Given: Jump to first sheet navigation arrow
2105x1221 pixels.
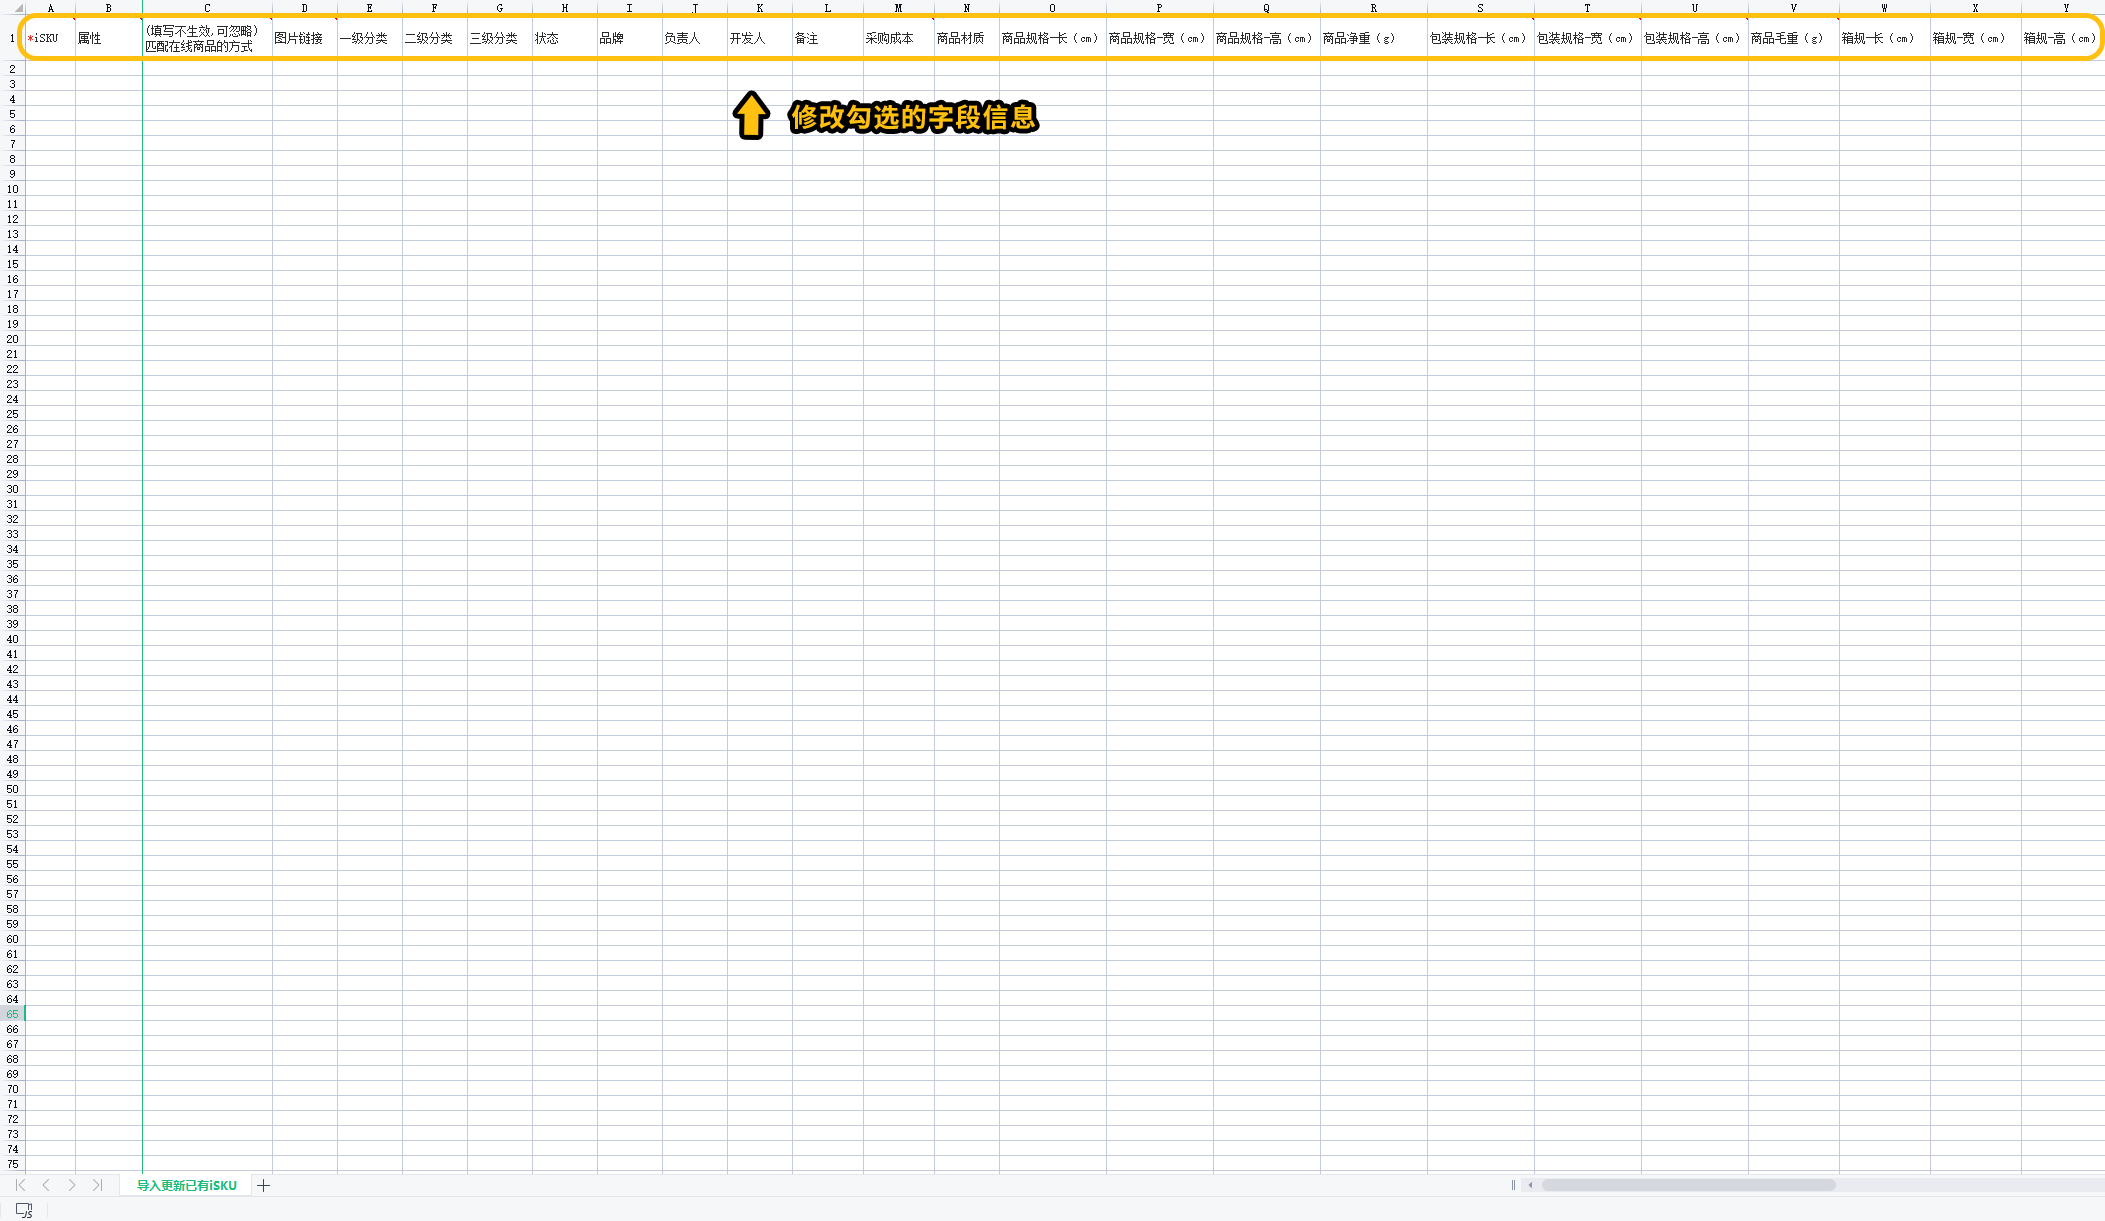Looking at the screenshot, I should pos(20,1185).
